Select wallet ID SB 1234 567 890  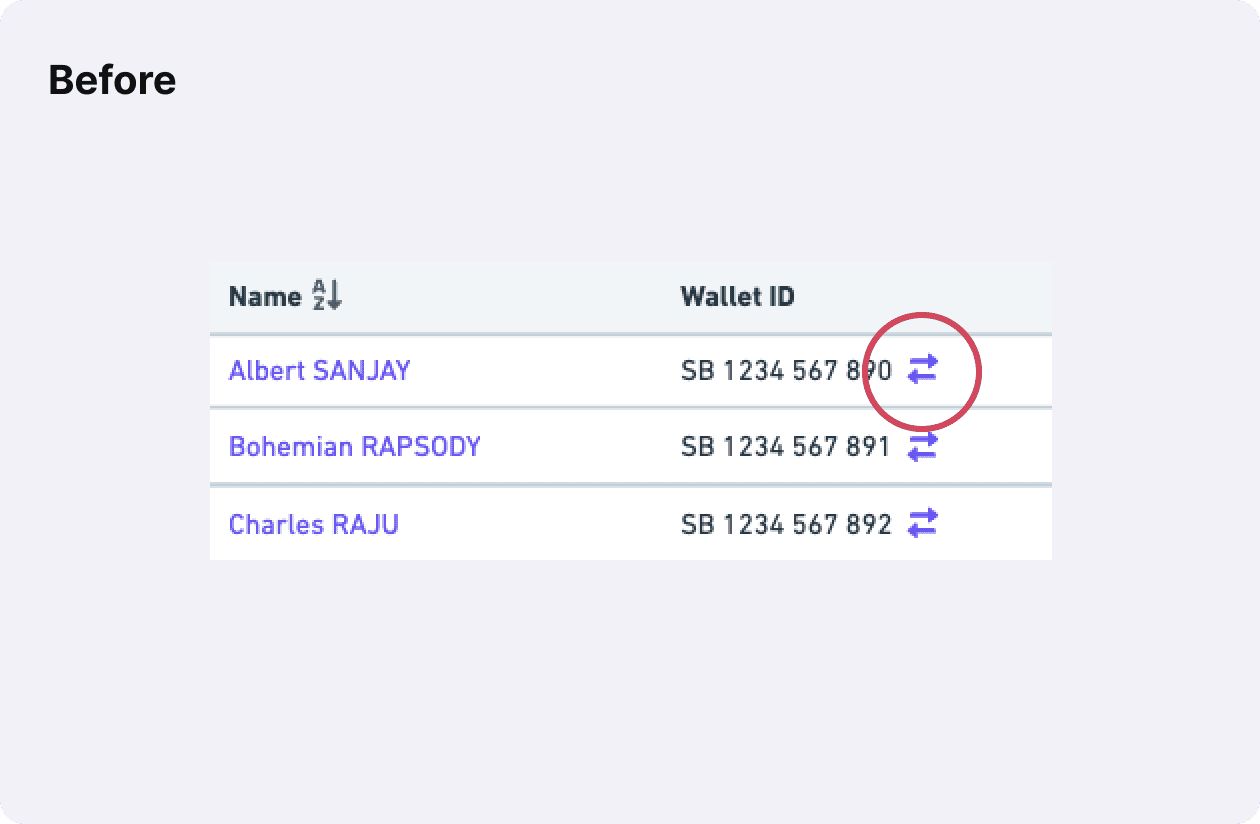[x=786, y=371]
